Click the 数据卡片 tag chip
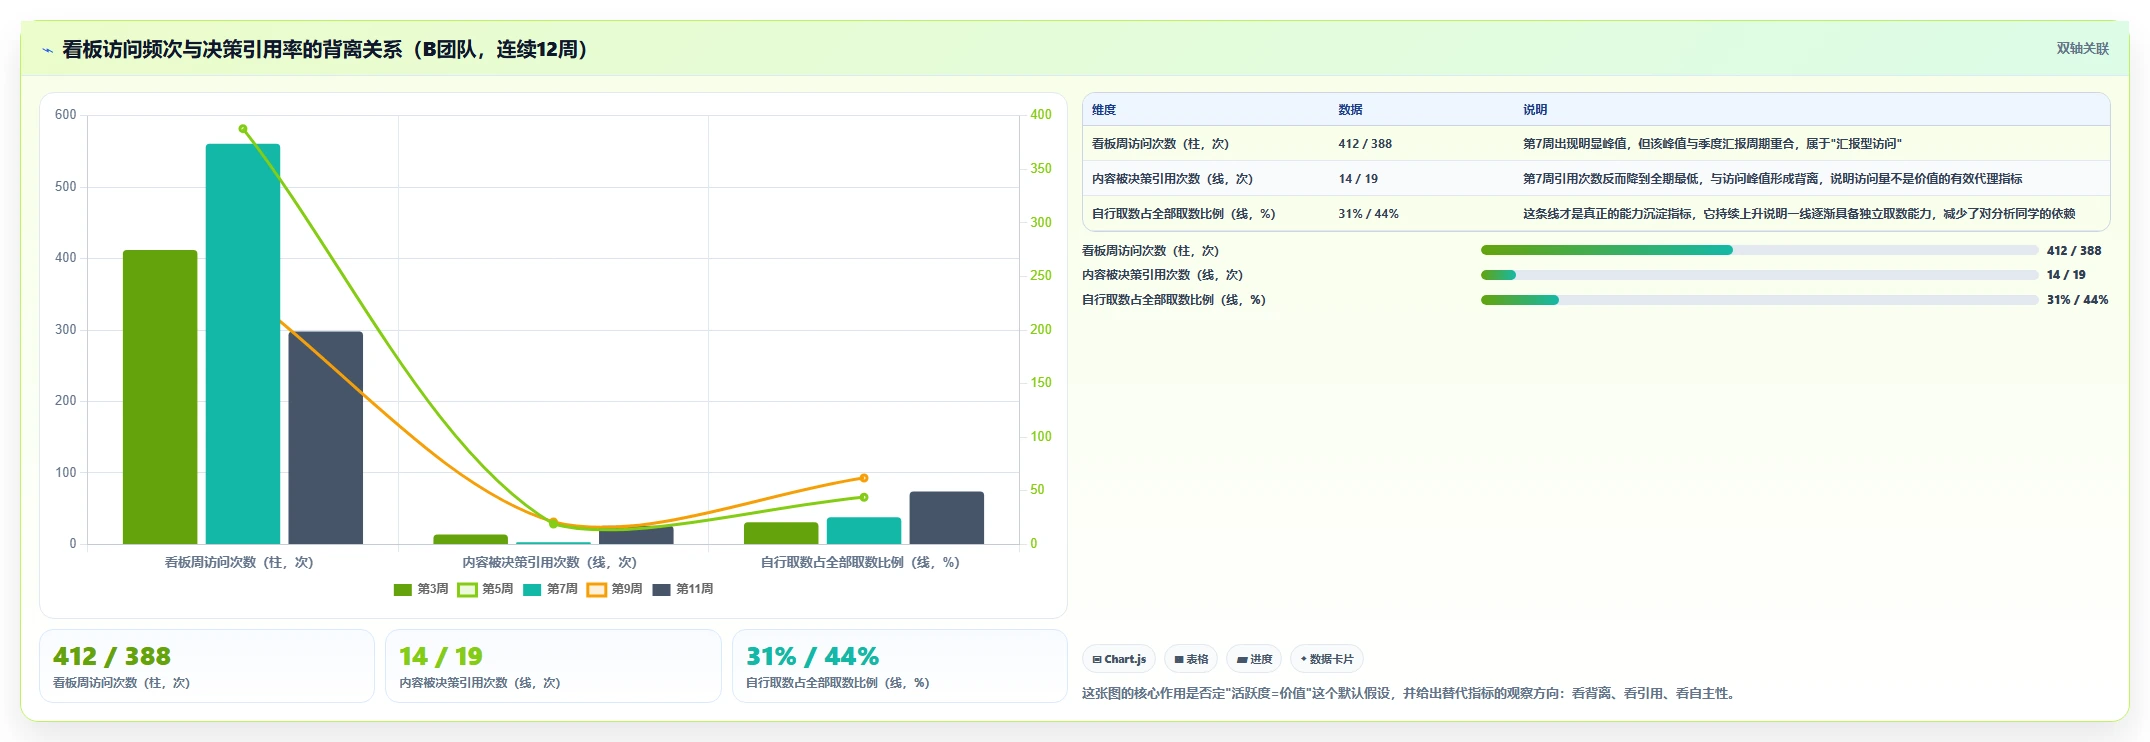The height and width of the screenshot is (742, 2150). coord(1327,659)
